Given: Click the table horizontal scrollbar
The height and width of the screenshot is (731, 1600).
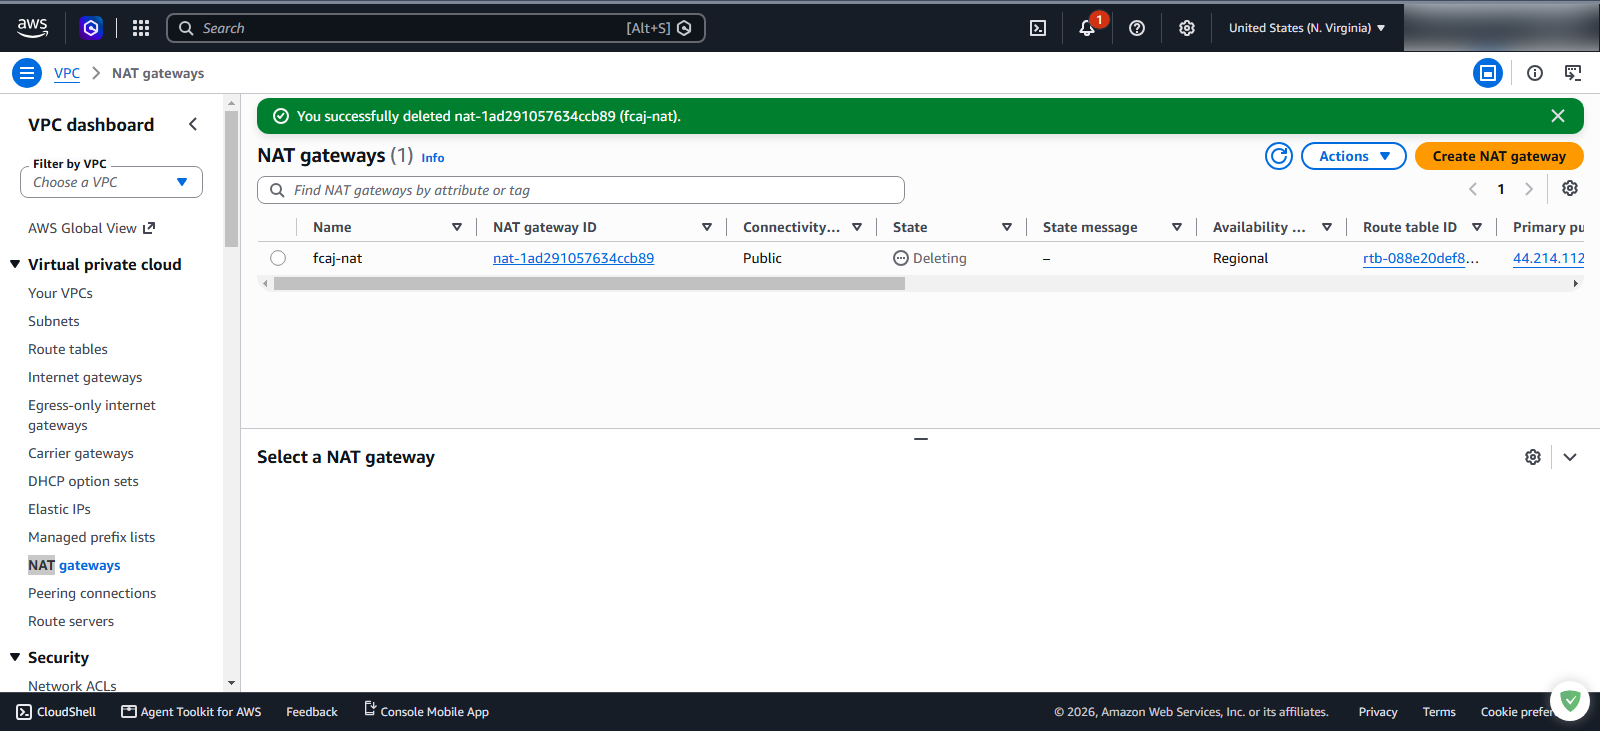Looking at the screenshot, I should click(589, 284).
